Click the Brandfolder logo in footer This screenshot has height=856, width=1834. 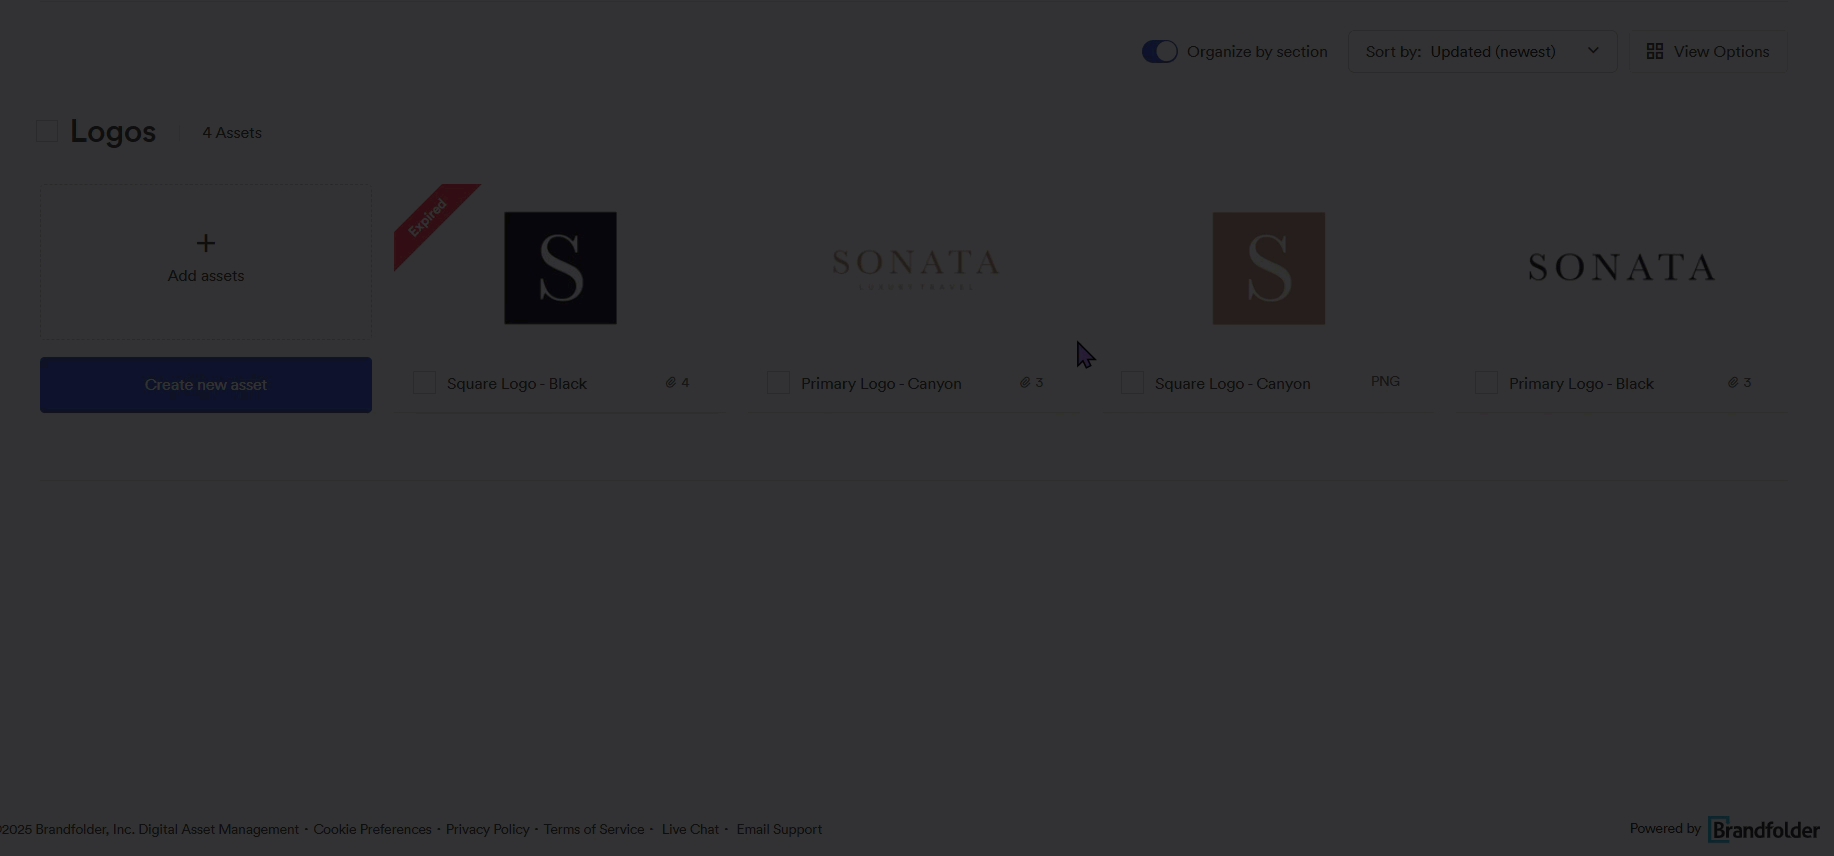[x=1764, y=829]
